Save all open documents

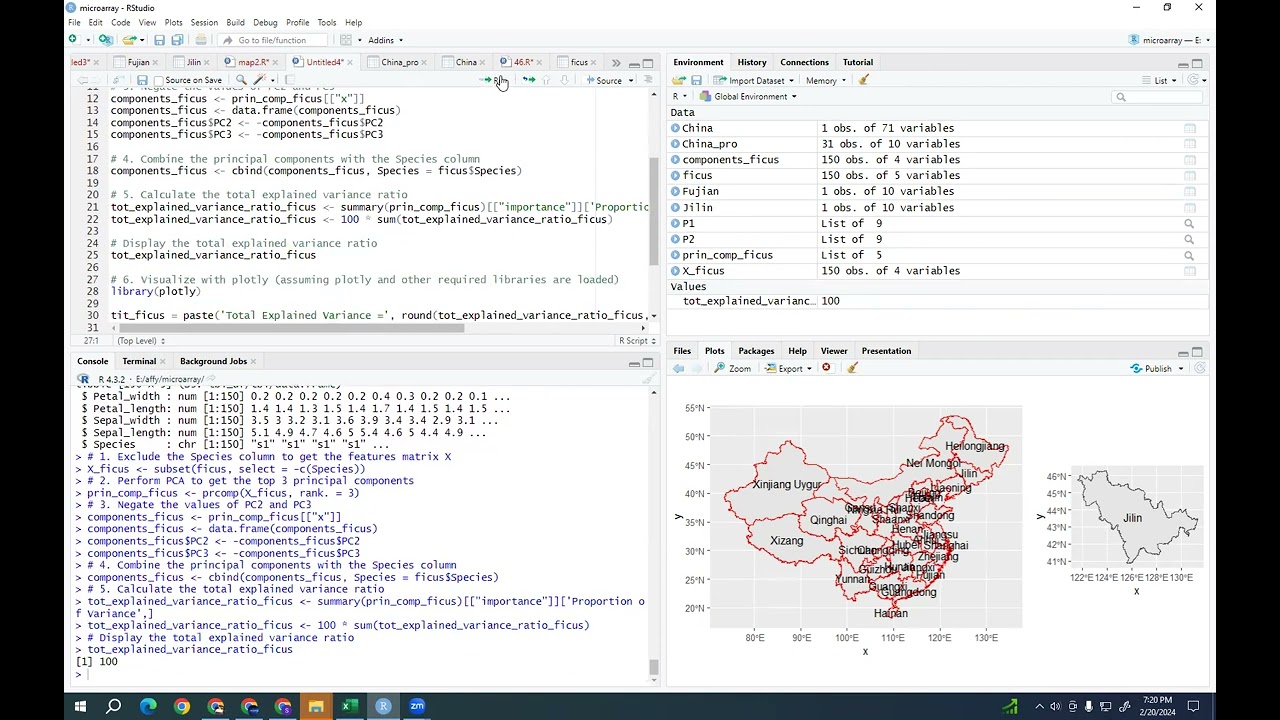click(x=177, y=40)
